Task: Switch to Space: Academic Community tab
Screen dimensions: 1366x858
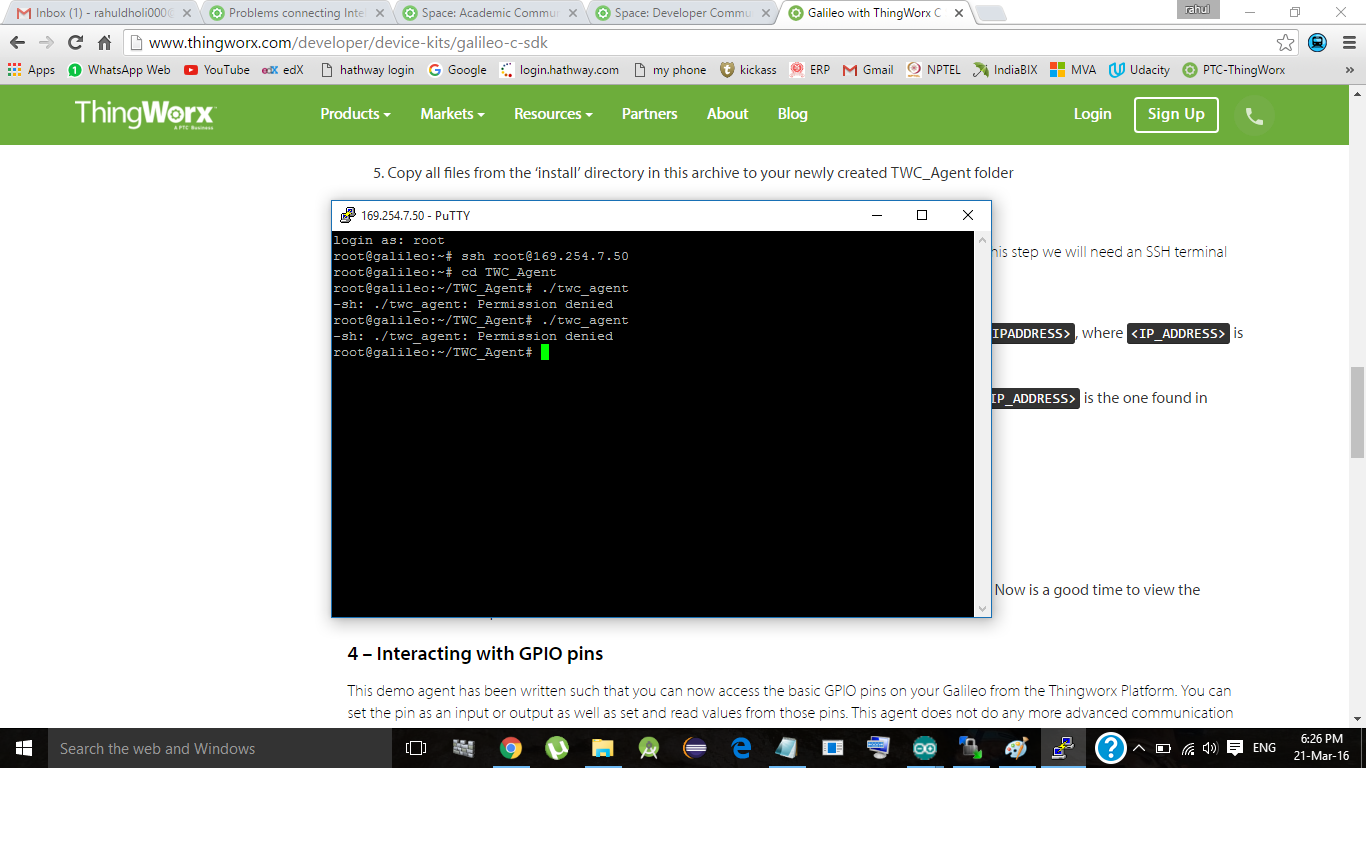Action: point(487,13)
